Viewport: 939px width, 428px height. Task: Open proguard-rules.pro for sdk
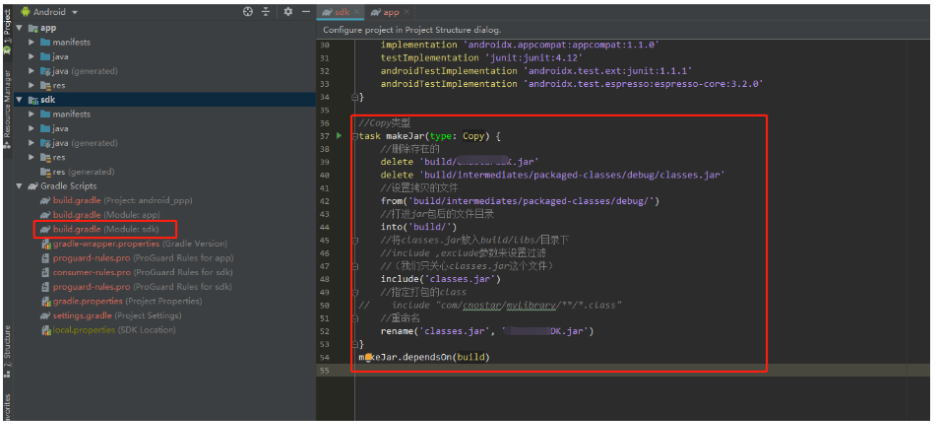click(137, 287)
